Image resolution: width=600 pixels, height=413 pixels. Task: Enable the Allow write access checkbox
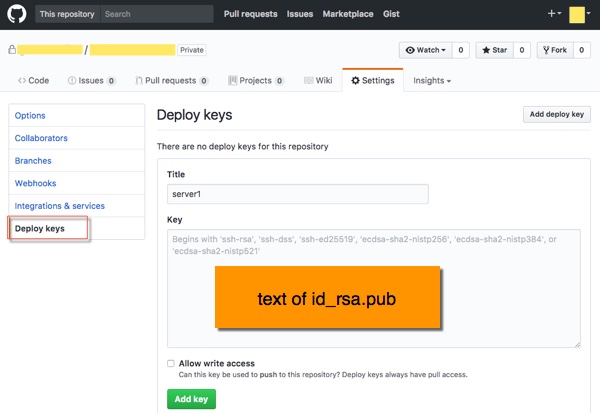(x=171, y=363)
